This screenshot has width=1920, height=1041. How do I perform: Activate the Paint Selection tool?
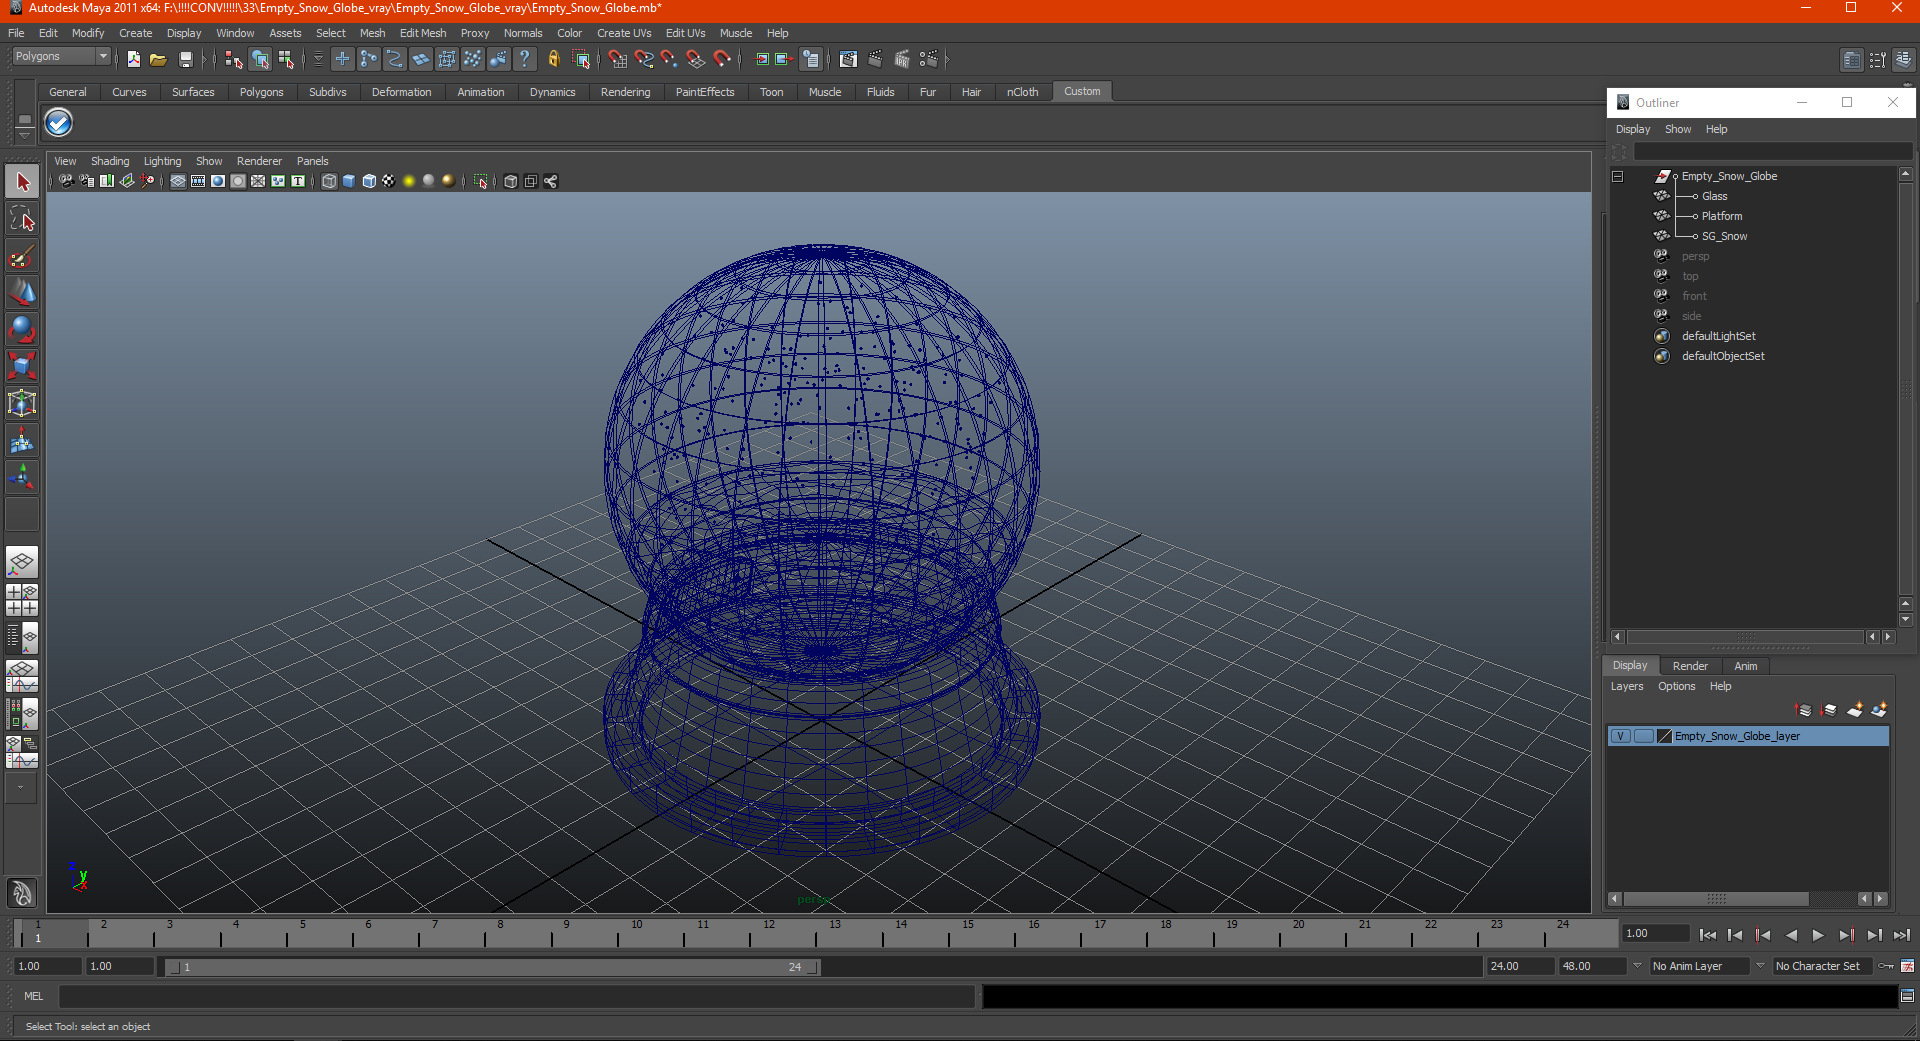pos(22,256)
